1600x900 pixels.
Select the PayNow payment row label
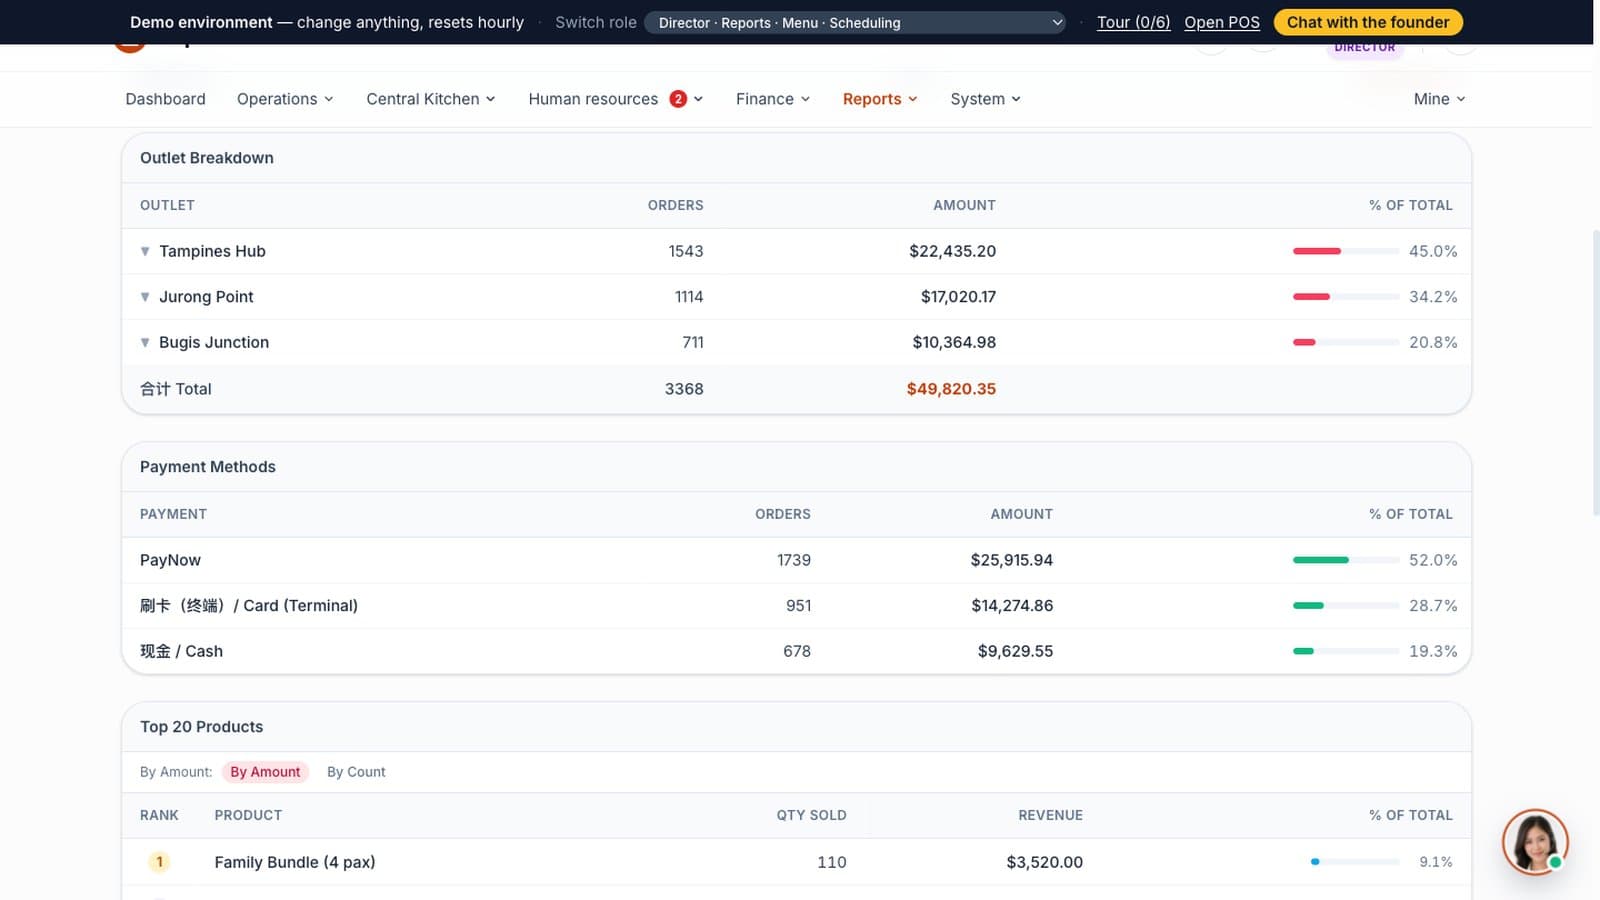(170, 560)
